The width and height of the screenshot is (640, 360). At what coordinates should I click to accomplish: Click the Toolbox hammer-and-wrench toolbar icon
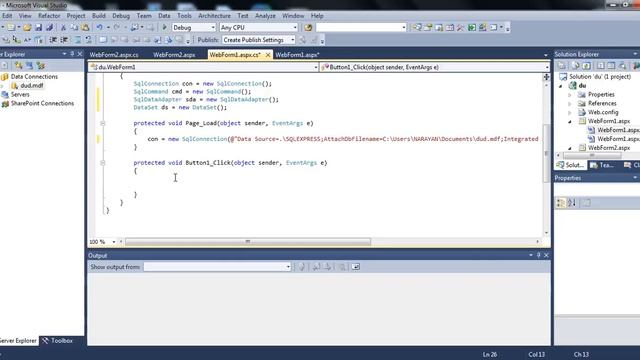pyautogui.click(x=460, y=27)
